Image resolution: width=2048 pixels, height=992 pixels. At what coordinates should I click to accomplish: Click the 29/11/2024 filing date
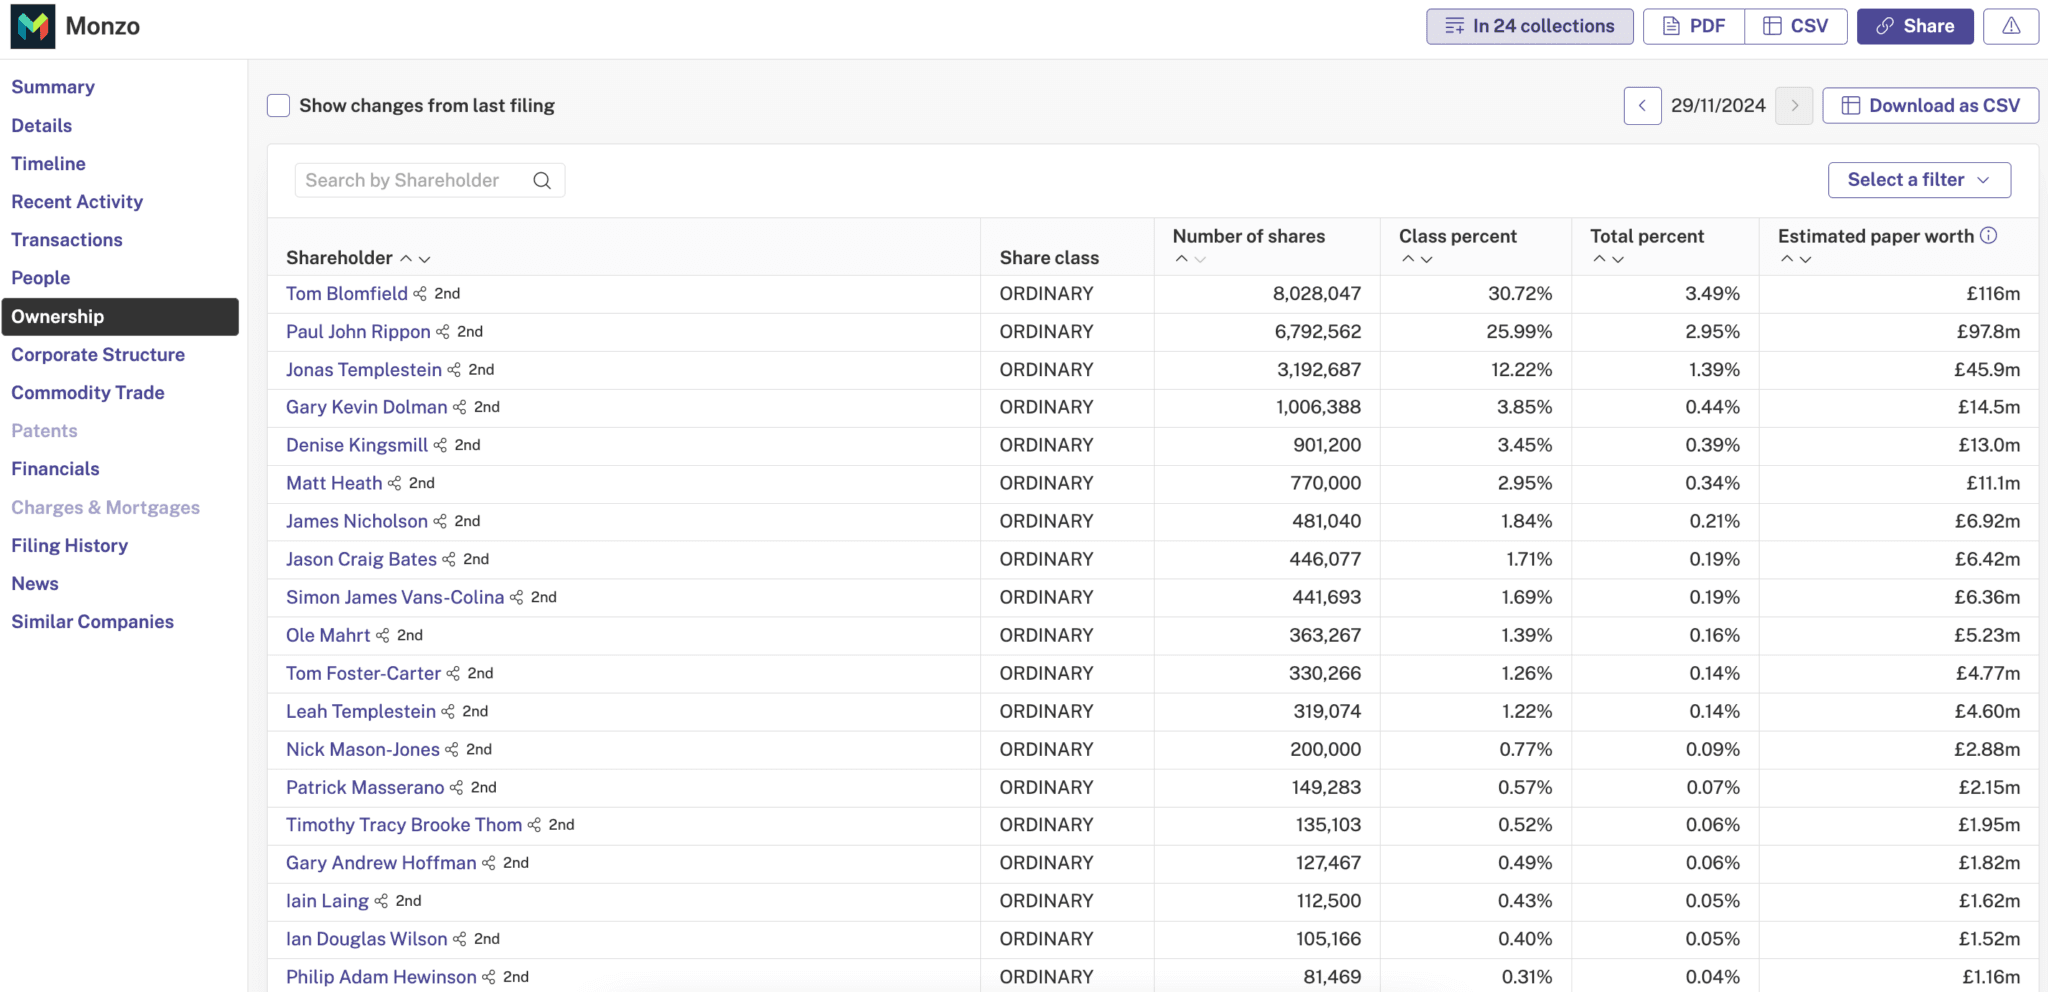(1718, 105)
